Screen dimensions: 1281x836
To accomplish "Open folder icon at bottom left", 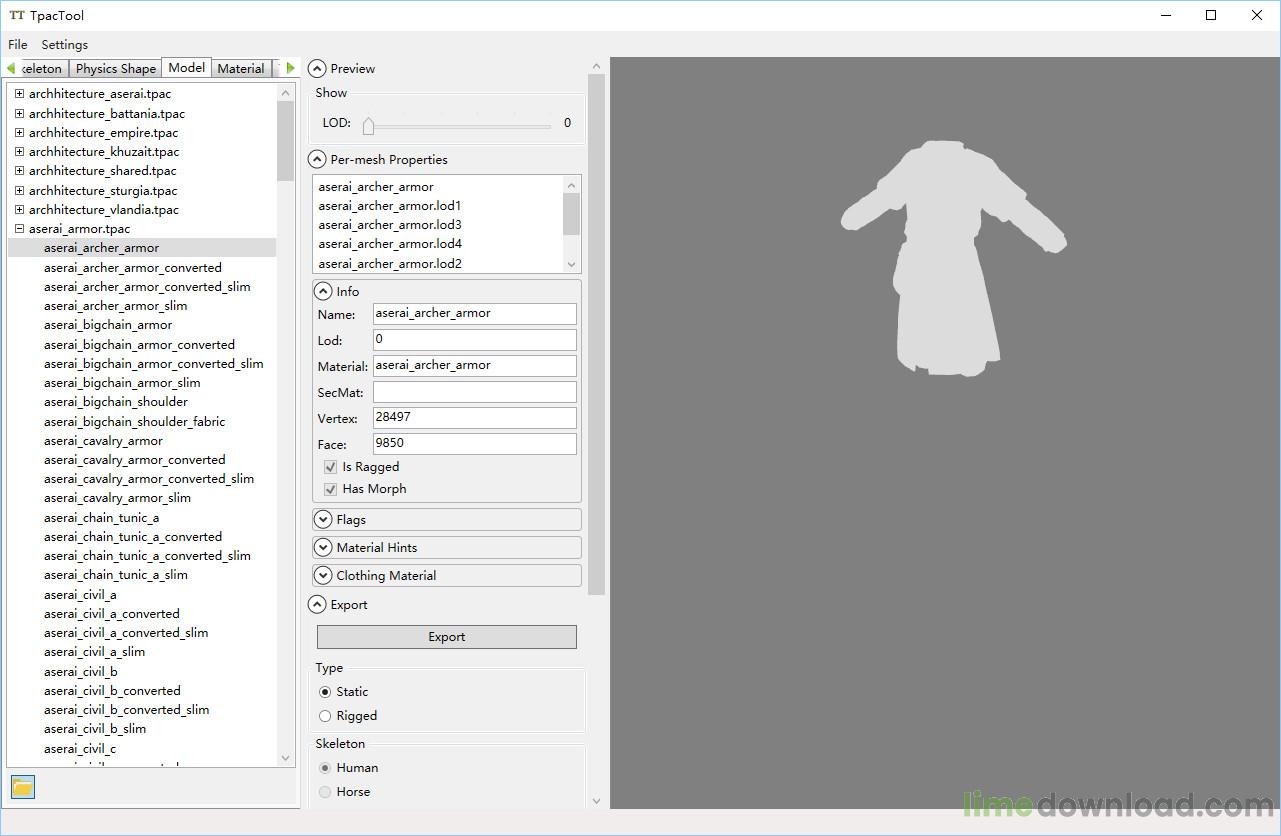I will [23, 787].
